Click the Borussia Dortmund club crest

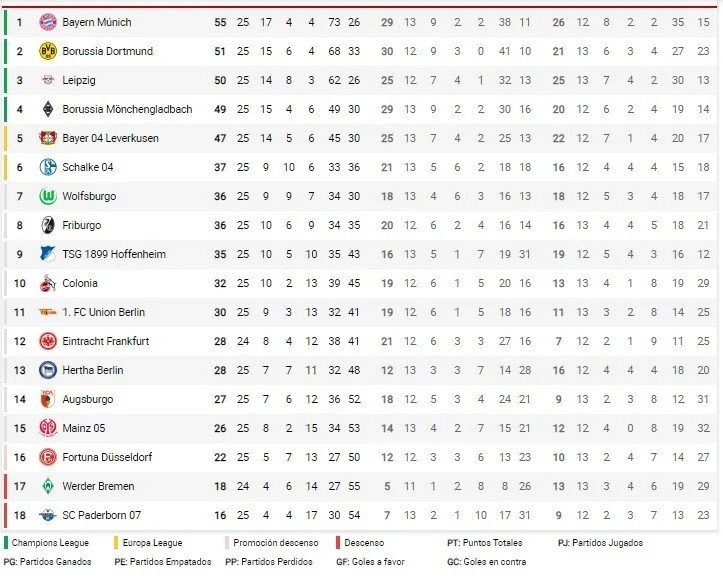point(48,51)
